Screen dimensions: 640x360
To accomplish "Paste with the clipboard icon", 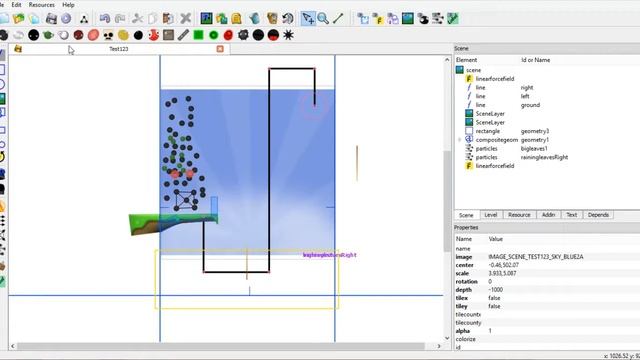I will (x=168, y=18).
